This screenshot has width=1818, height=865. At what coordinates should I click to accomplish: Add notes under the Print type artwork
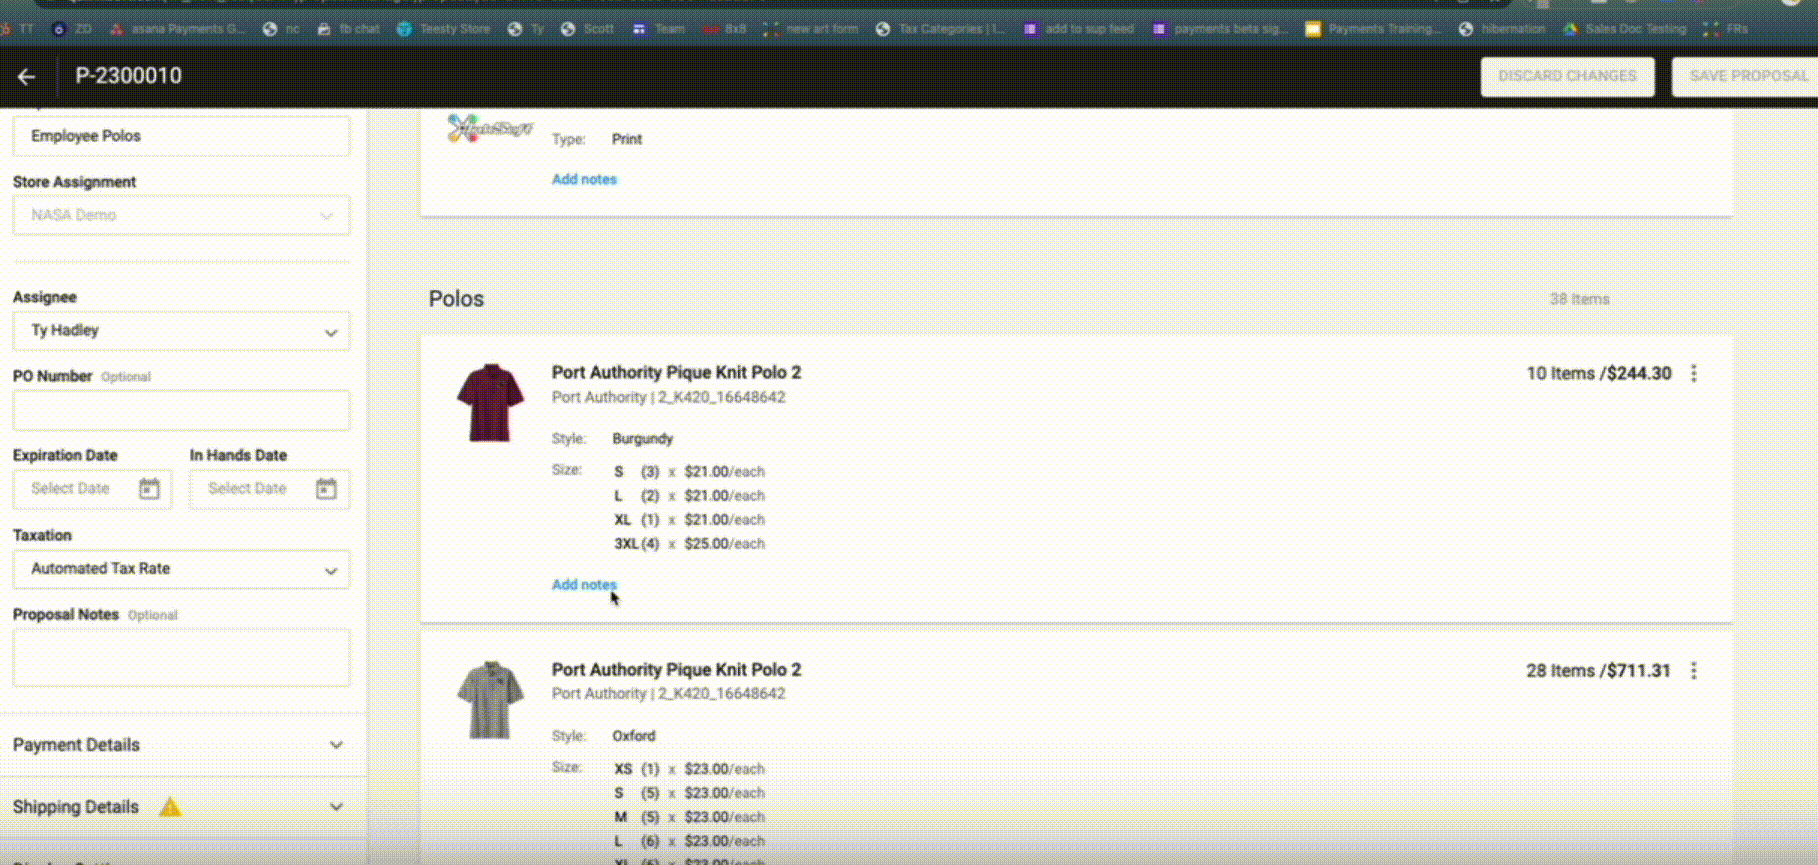click(584, 180)
